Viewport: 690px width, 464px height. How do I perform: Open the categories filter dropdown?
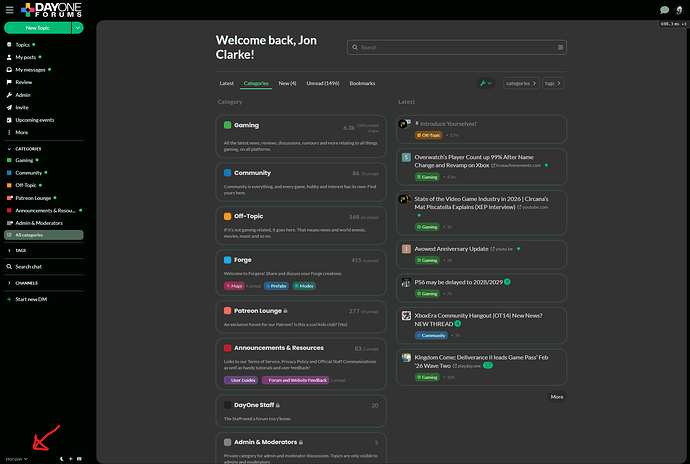pyautogui.click(x=521, y=83)
